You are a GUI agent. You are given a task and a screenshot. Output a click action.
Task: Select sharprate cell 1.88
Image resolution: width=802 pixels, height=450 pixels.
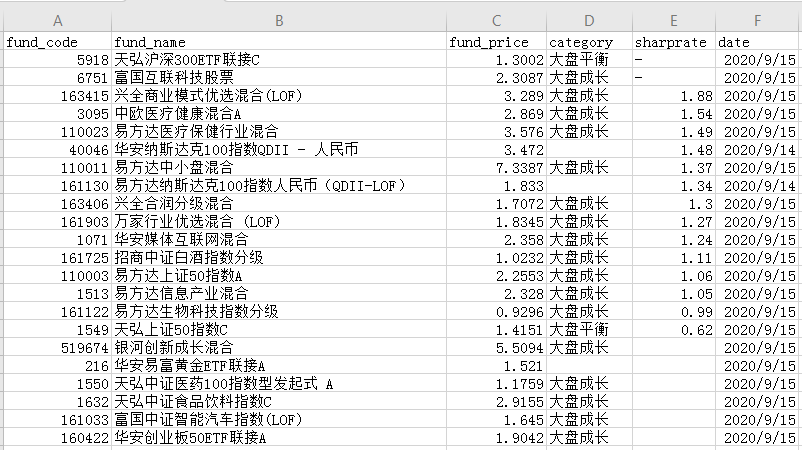click(674, 95)
